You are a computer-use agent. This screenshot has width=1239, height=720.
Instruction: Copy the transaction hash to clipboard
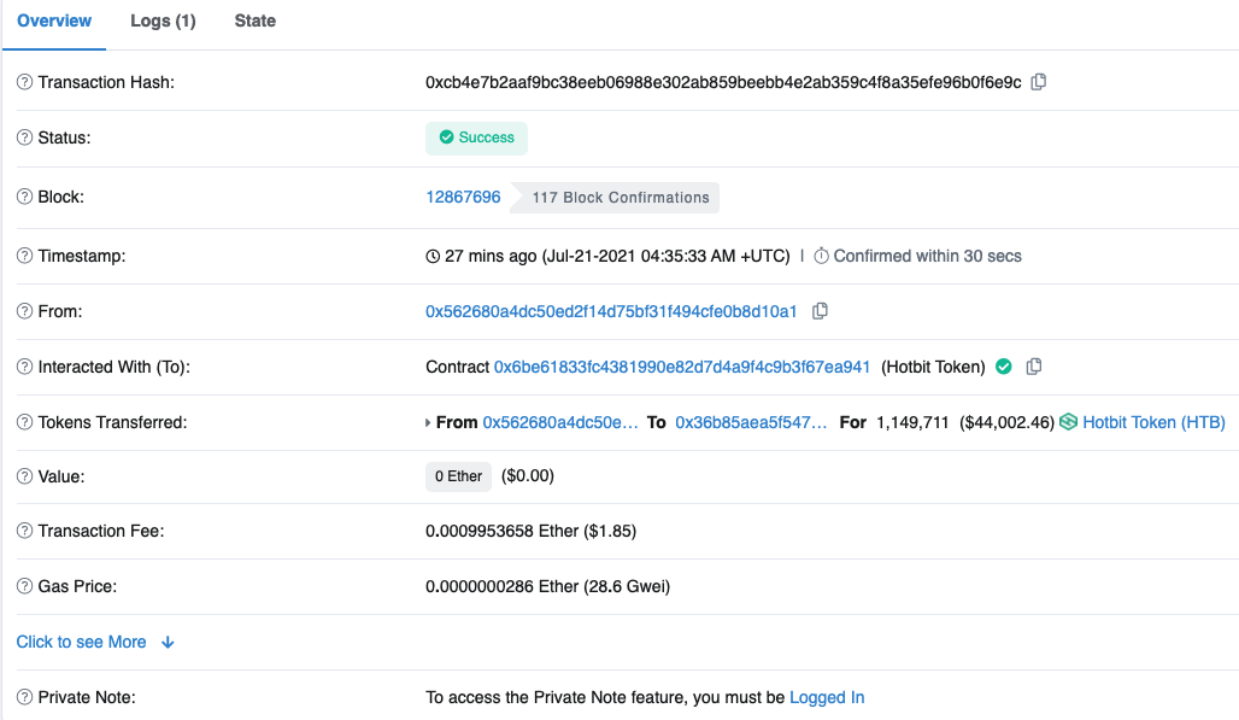[1039, 82]
